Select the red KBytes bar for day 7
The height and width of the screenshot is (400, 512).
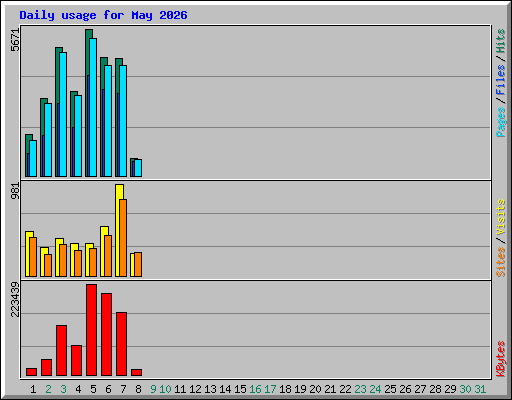click(x=121, y=344)
